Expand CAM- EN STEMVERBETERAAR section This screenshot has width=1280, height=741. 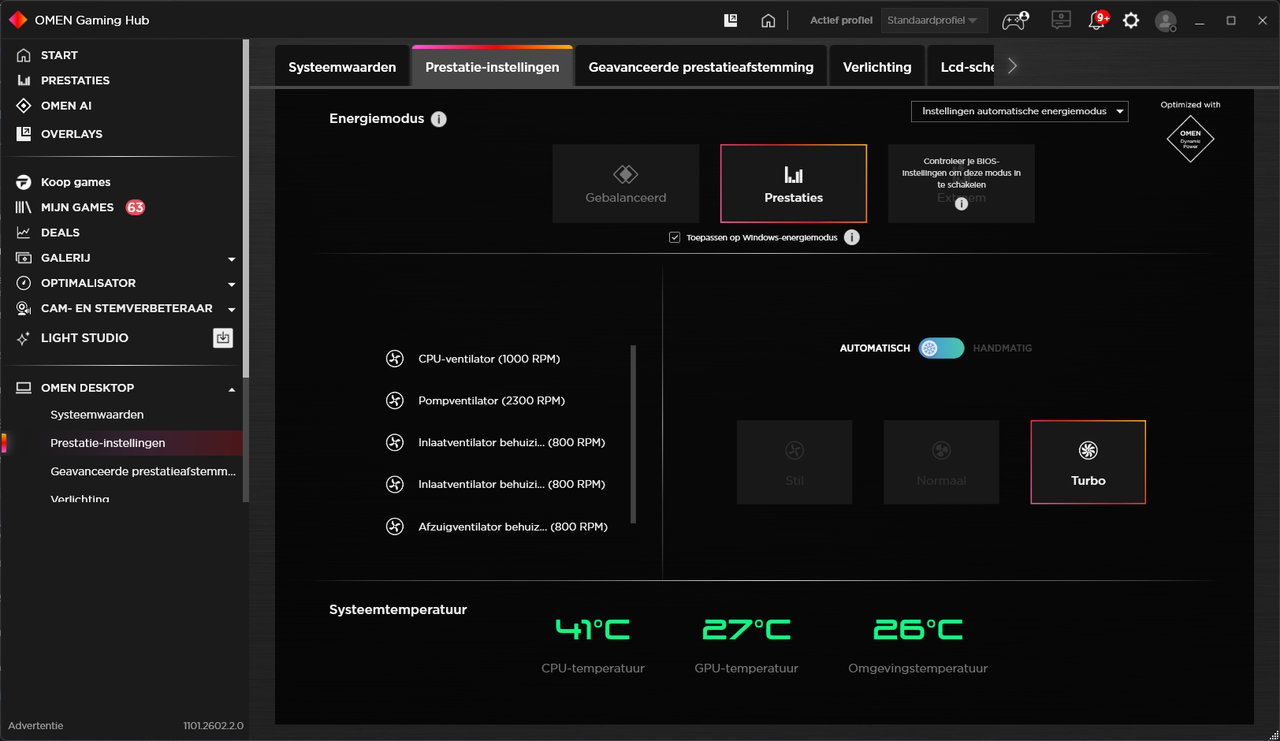(x=232, y=309)
